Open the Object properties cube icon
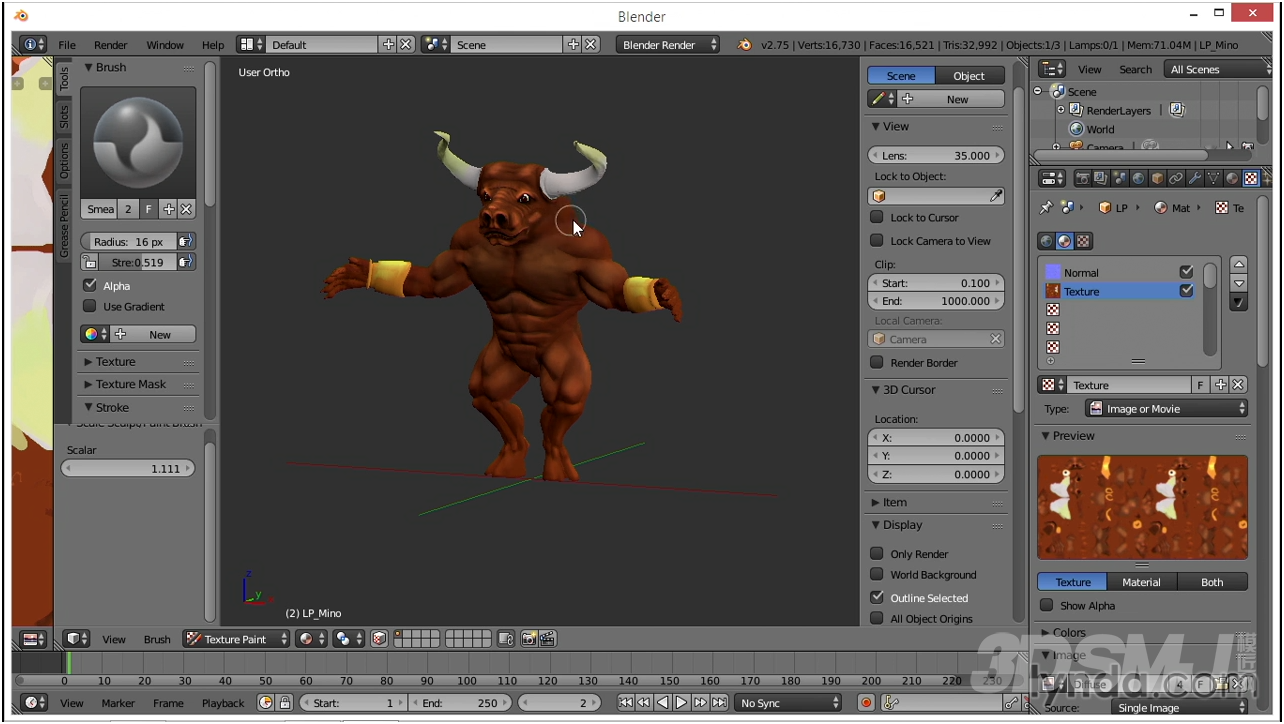The height and width of the screenshot is (724, 1284). (1158, 179)
